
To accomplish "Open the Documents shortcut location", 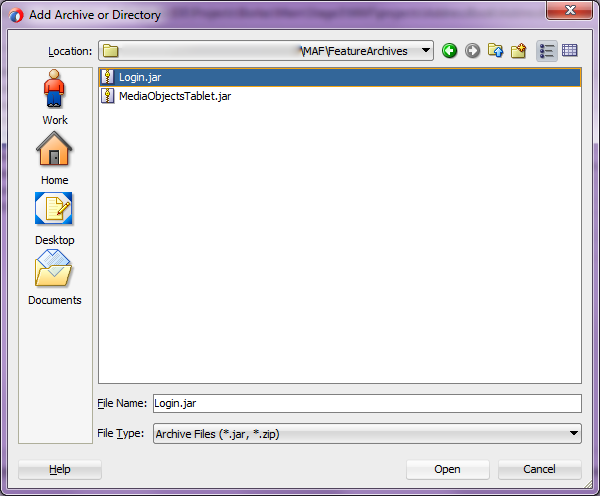I will click(54, 277).
